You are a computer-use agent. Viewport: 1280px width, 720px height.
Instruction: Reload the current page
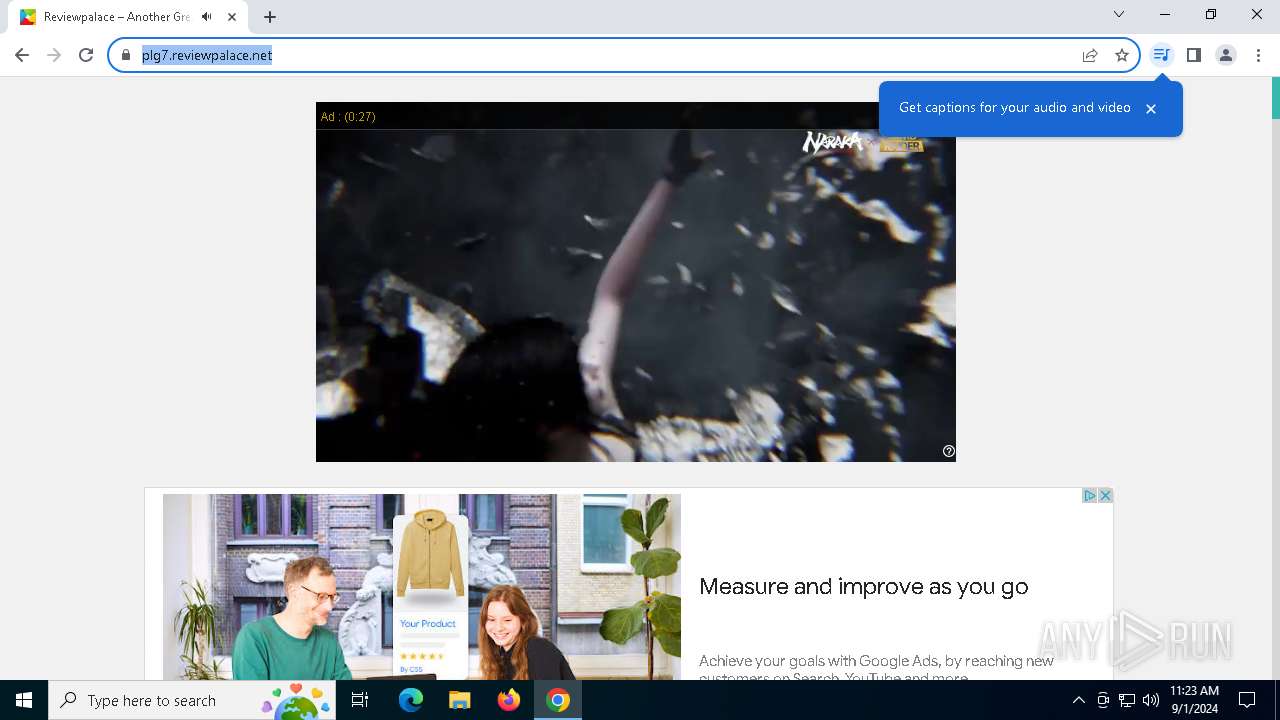86,55
